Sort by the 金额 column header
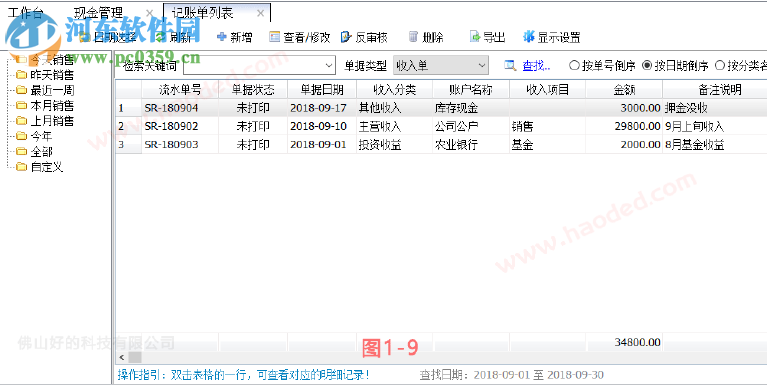The width and height of the screenshot is (767, 387). 625,90
